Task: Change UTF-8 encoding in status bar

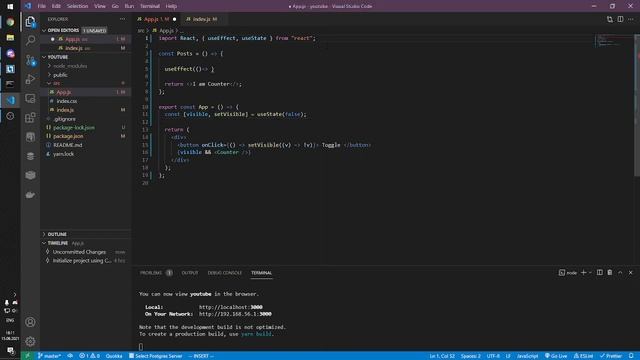Action: (493, 356)
